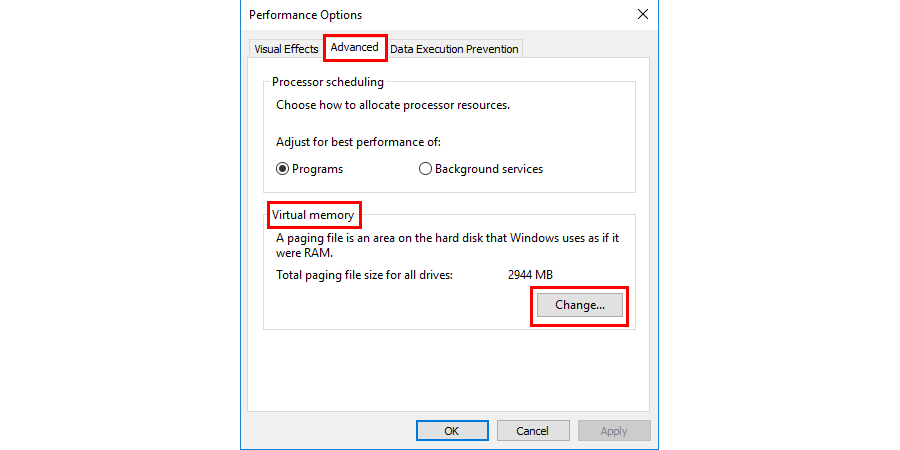Click the Performance Options title bar text
The image size is (900, 450).
pos(305,15)
